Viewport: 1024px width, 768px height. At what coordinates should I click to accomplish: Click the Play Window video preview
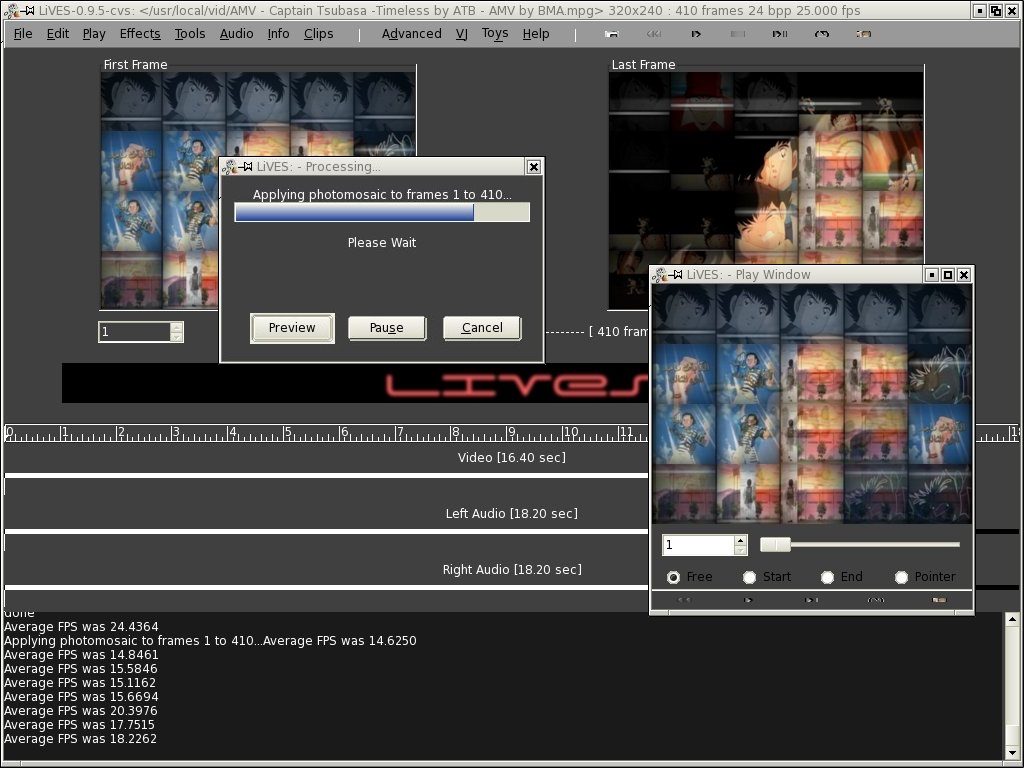tap(812, 404)
